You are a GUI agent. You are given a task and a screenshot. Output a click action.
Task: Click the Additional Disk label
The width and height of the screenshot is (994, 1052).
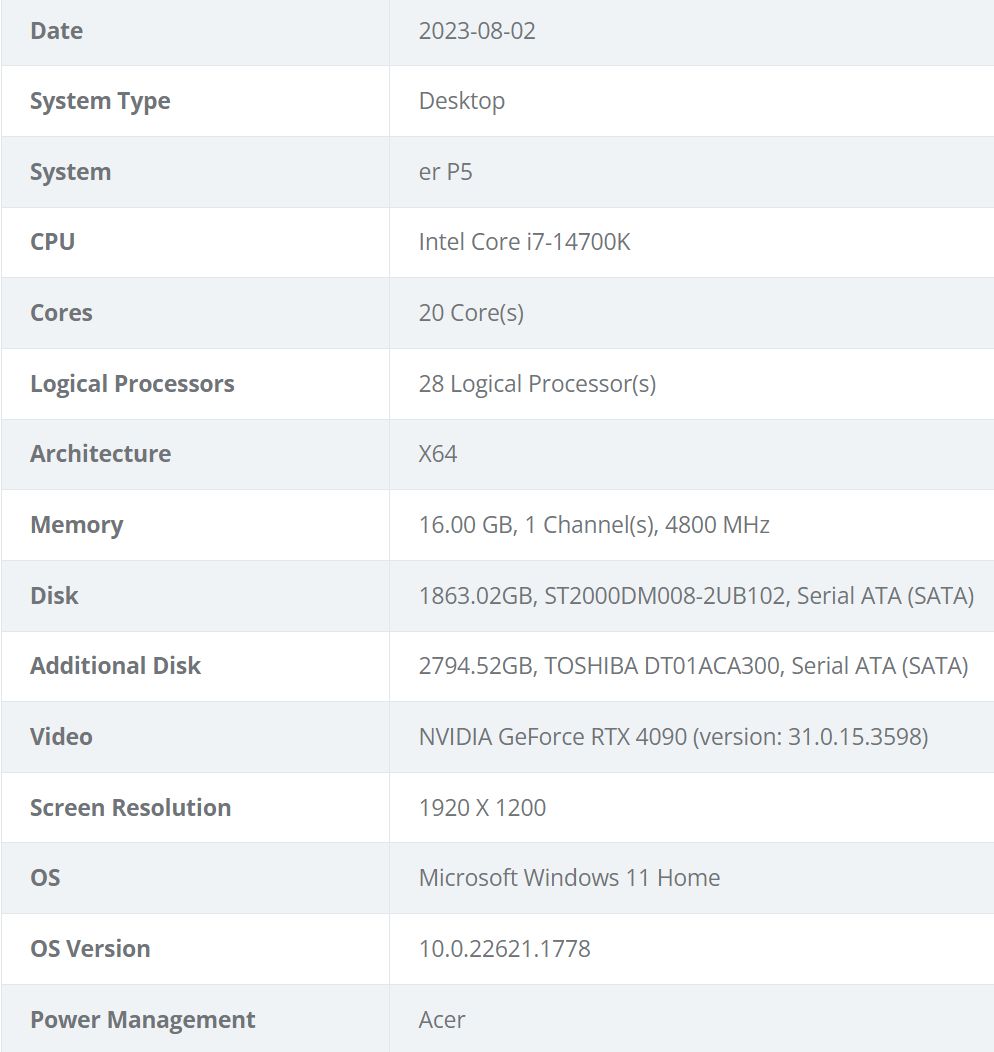coord(115,666)
